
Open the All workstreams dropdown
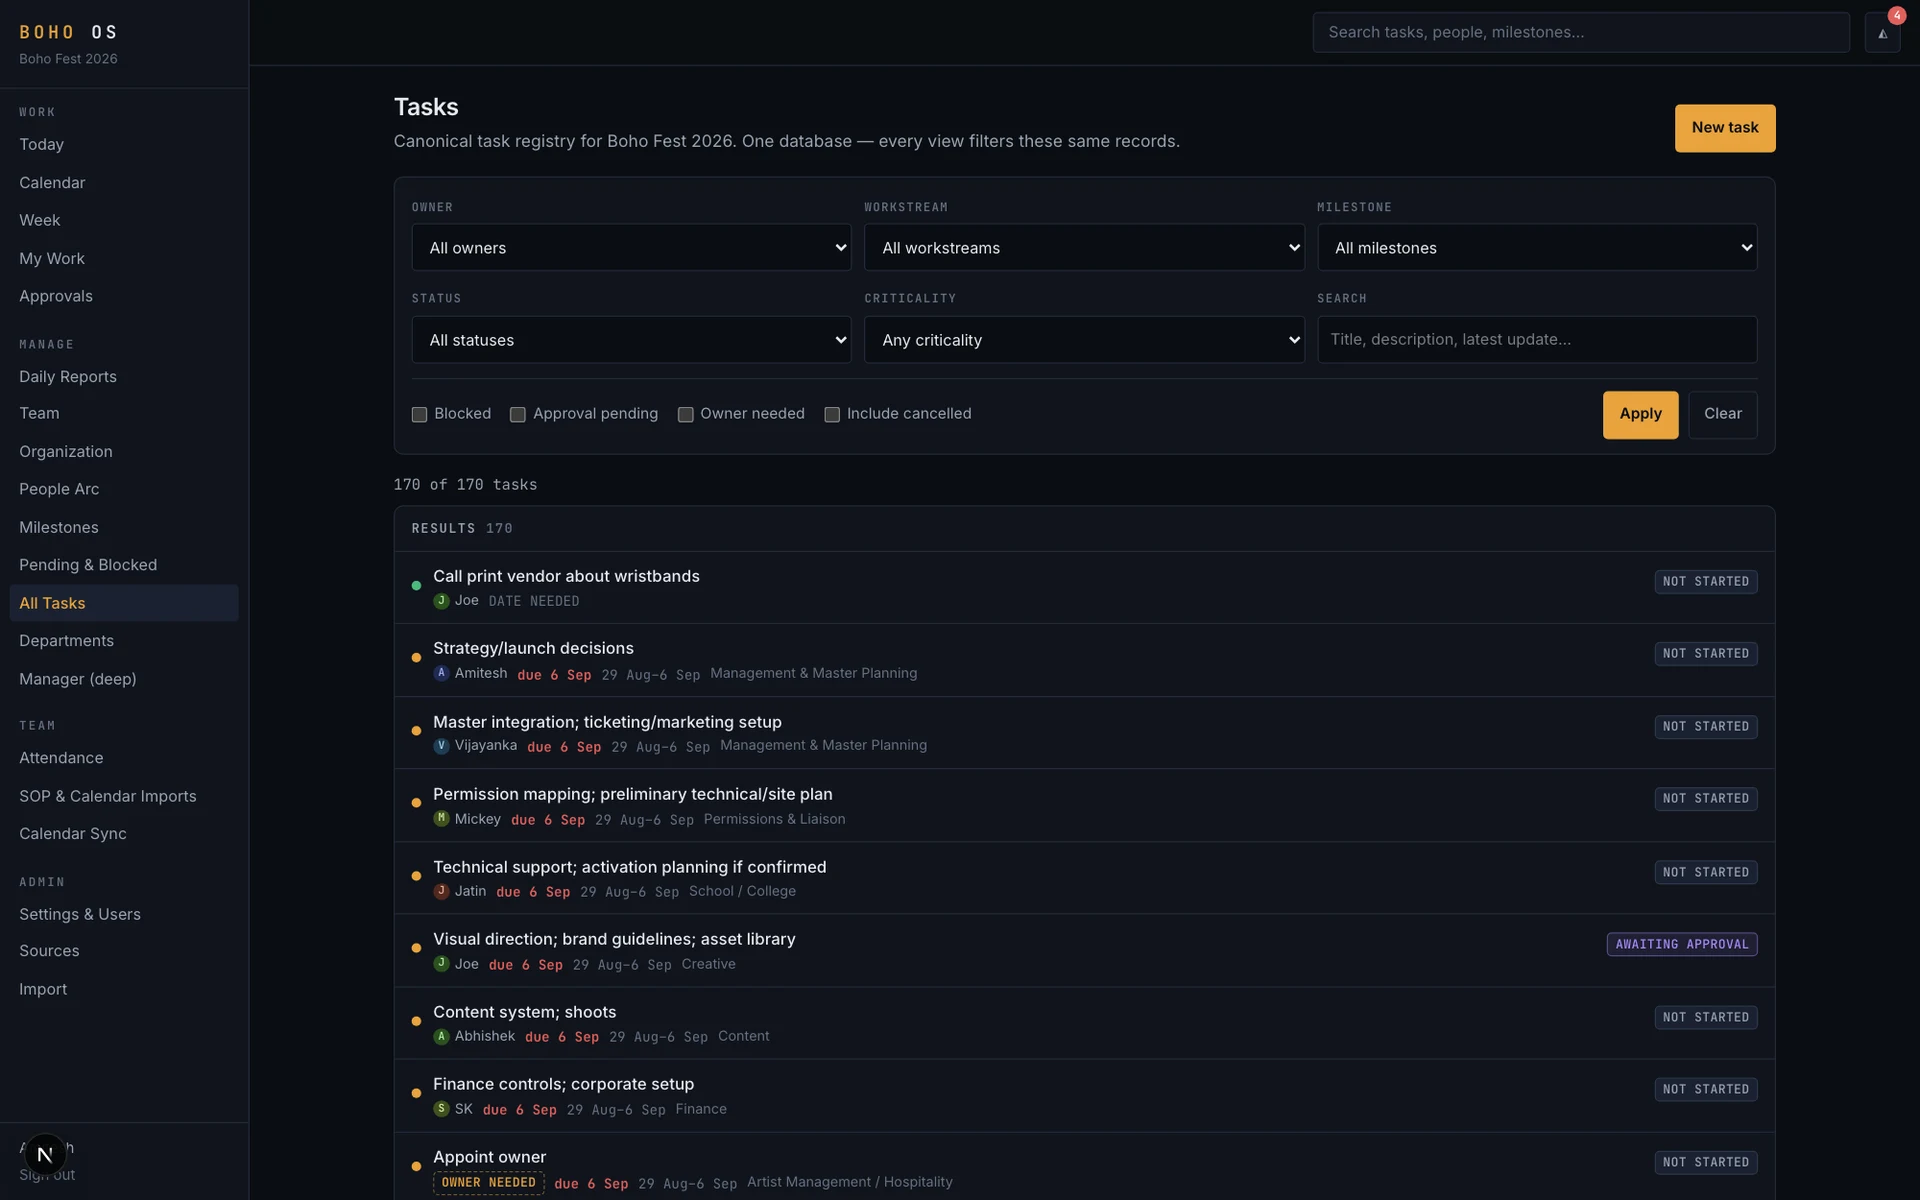point(1084,247)
